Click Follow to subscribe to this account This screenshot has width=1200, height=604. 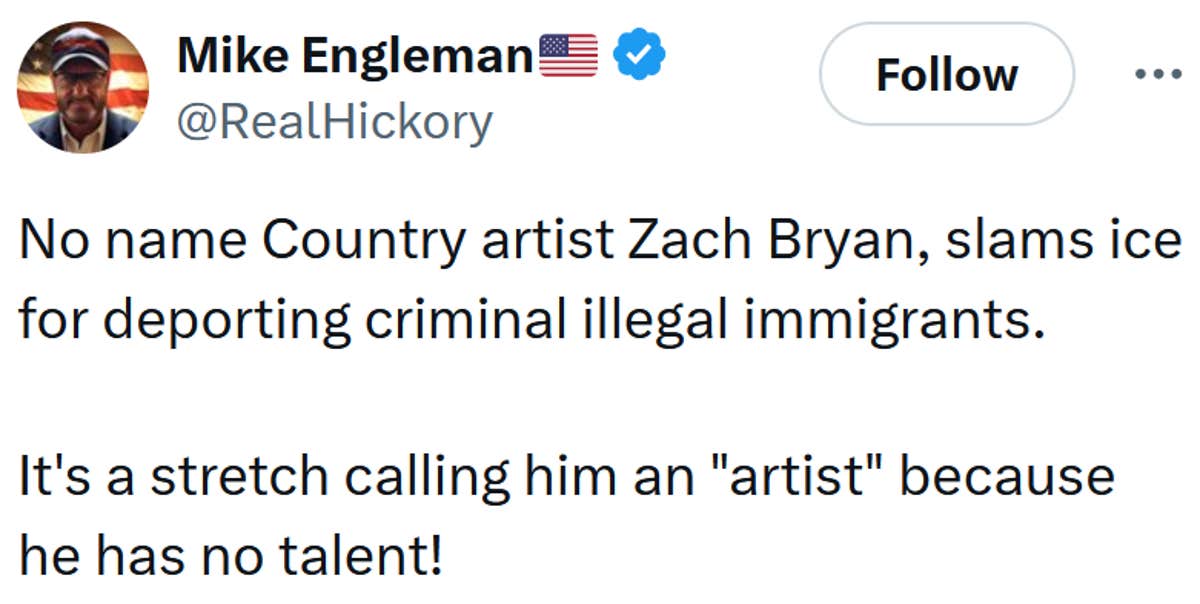click(x=946, y=74)
